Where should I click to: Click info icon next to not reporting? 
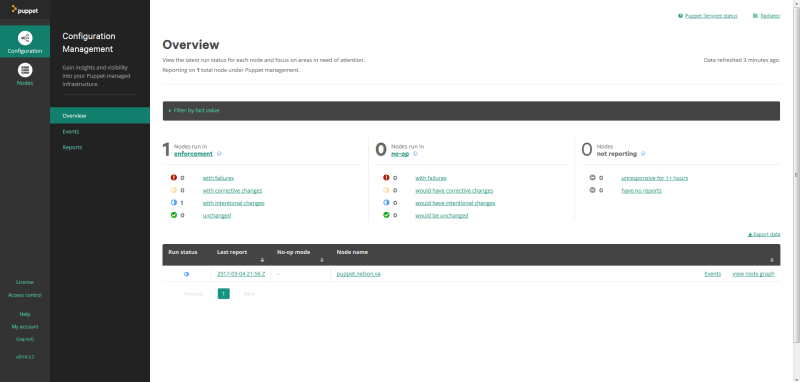tap(643, 154)
